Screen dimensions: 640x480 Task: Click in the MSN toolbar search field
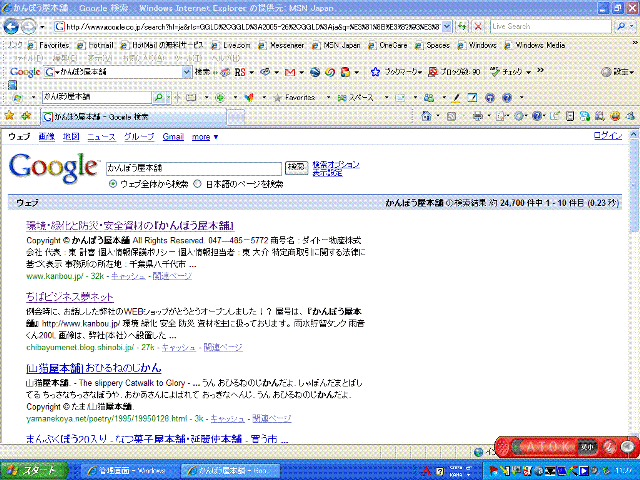(x=97, y=97)
